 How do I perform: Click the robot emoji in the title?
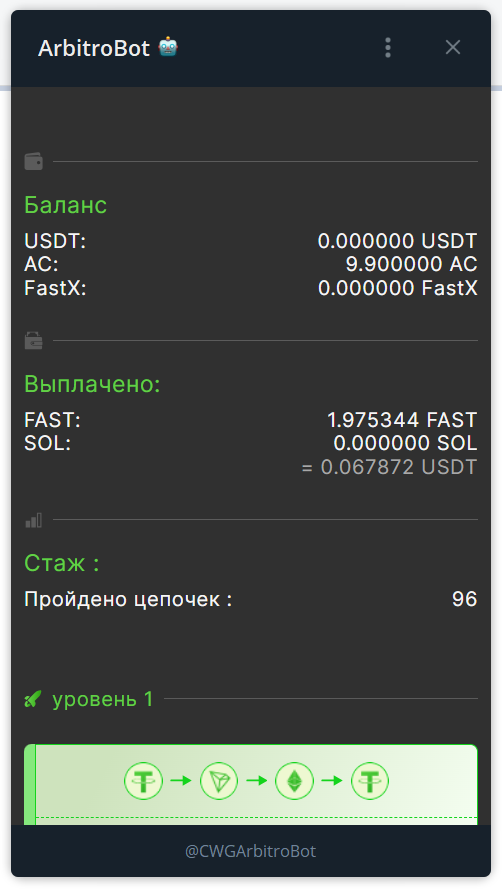(x=168, y=47)
